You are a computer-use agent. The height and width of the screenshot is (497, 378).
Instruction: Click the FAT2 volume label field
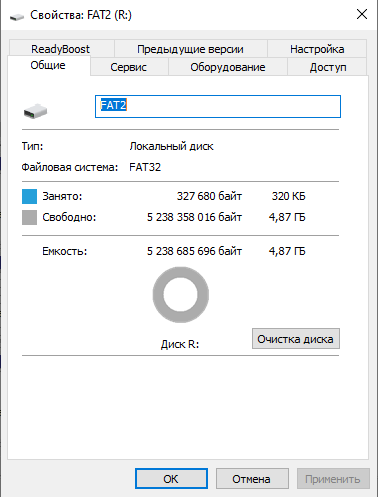click(218, 106)
